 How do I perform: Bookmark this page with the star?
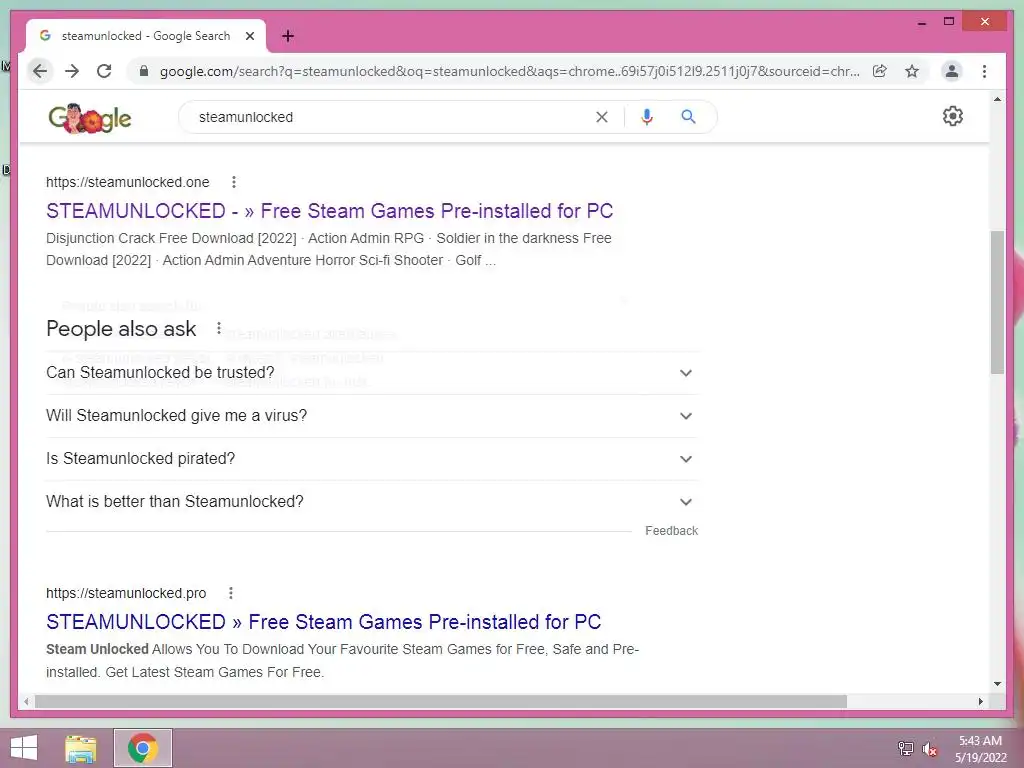[912, 71]
